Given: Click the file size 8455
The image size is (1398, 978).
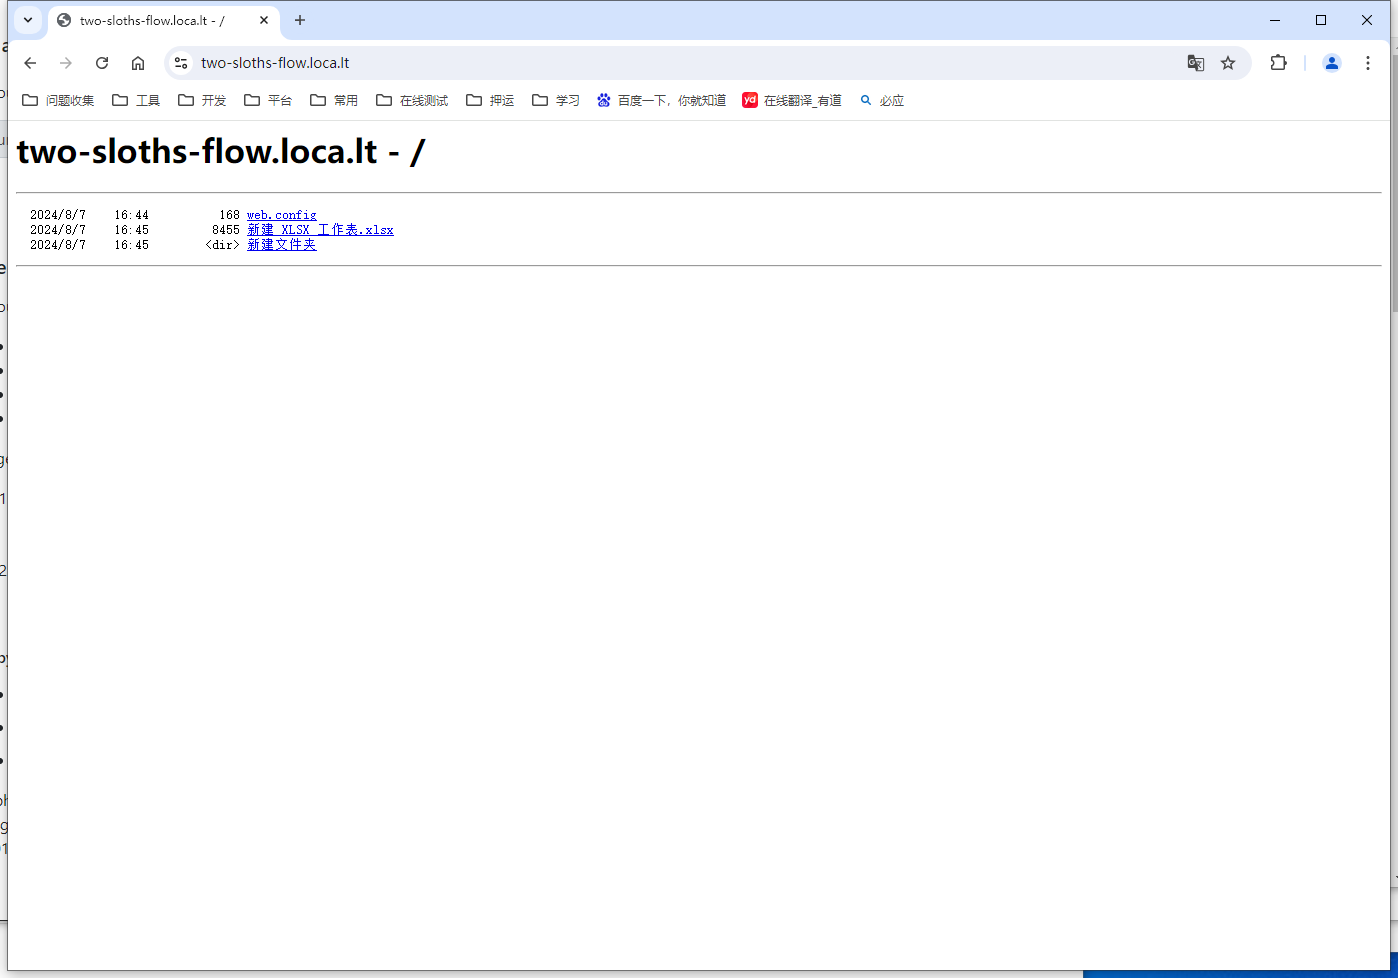Looking at the screenshot, I should pyautogui.click(x=226, y=230).
